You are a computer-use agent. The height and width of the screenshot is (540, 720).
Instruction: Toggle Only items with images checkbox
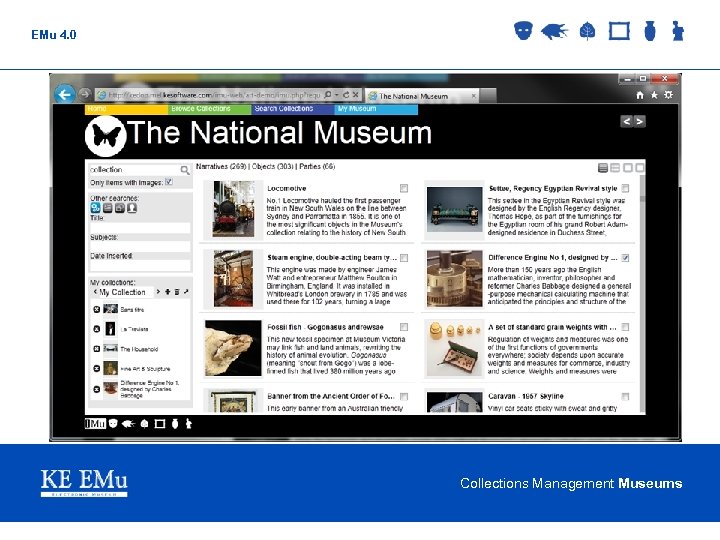click(169, 182)
